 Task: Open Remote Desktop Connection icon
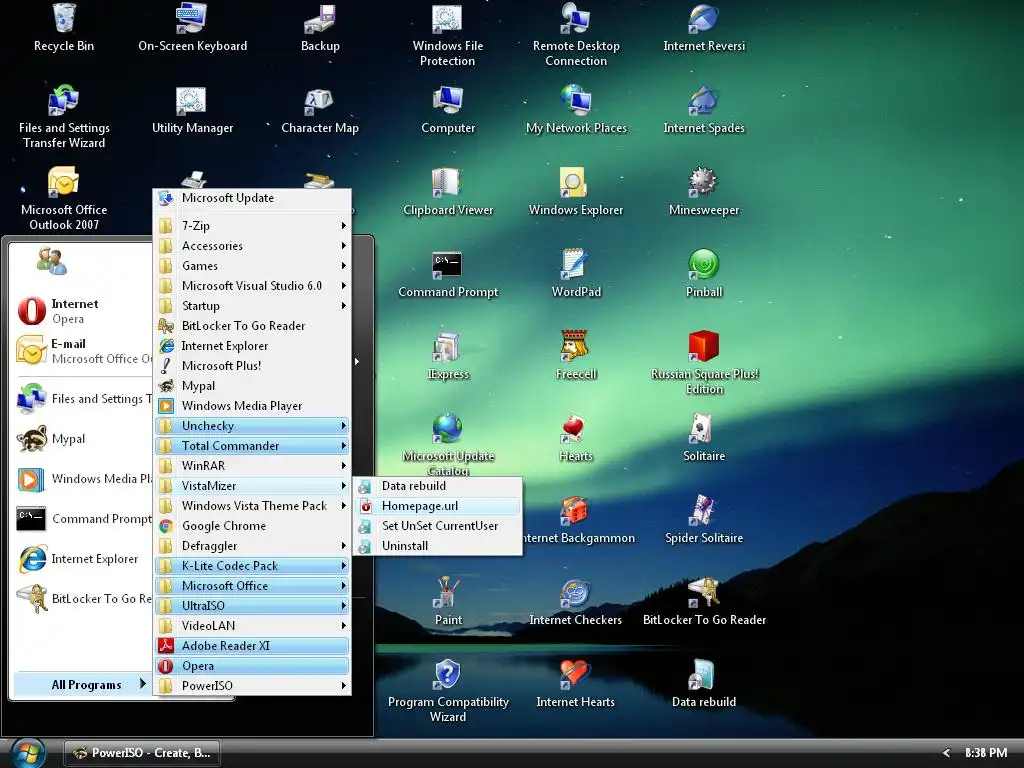click(576, 34)
